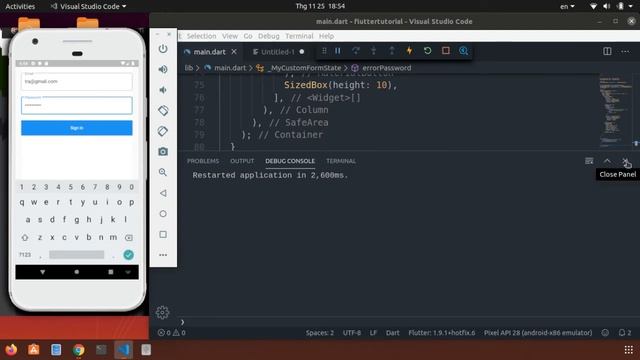The height and width of the screenshot is (360, 640).
Task: Open the Help menu
Action: coord(327,36)
